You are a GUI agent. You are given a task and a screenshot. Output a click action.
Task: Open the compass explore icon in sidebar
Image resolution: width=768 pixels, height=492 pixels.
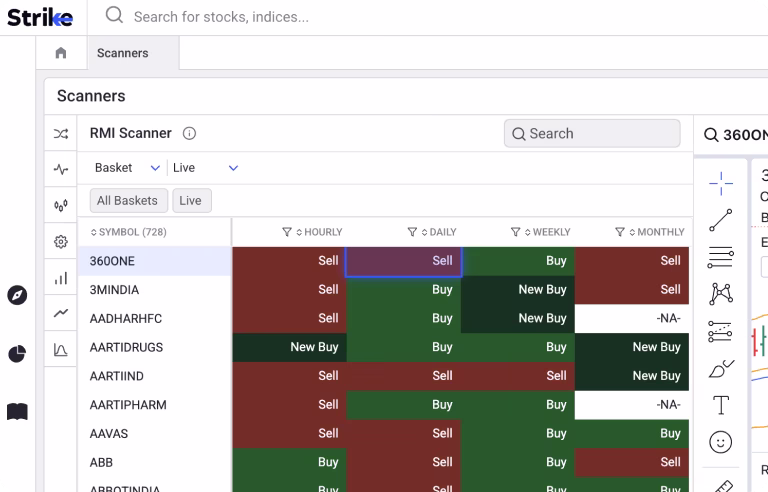pyautogui.click(x=17, y=295)
